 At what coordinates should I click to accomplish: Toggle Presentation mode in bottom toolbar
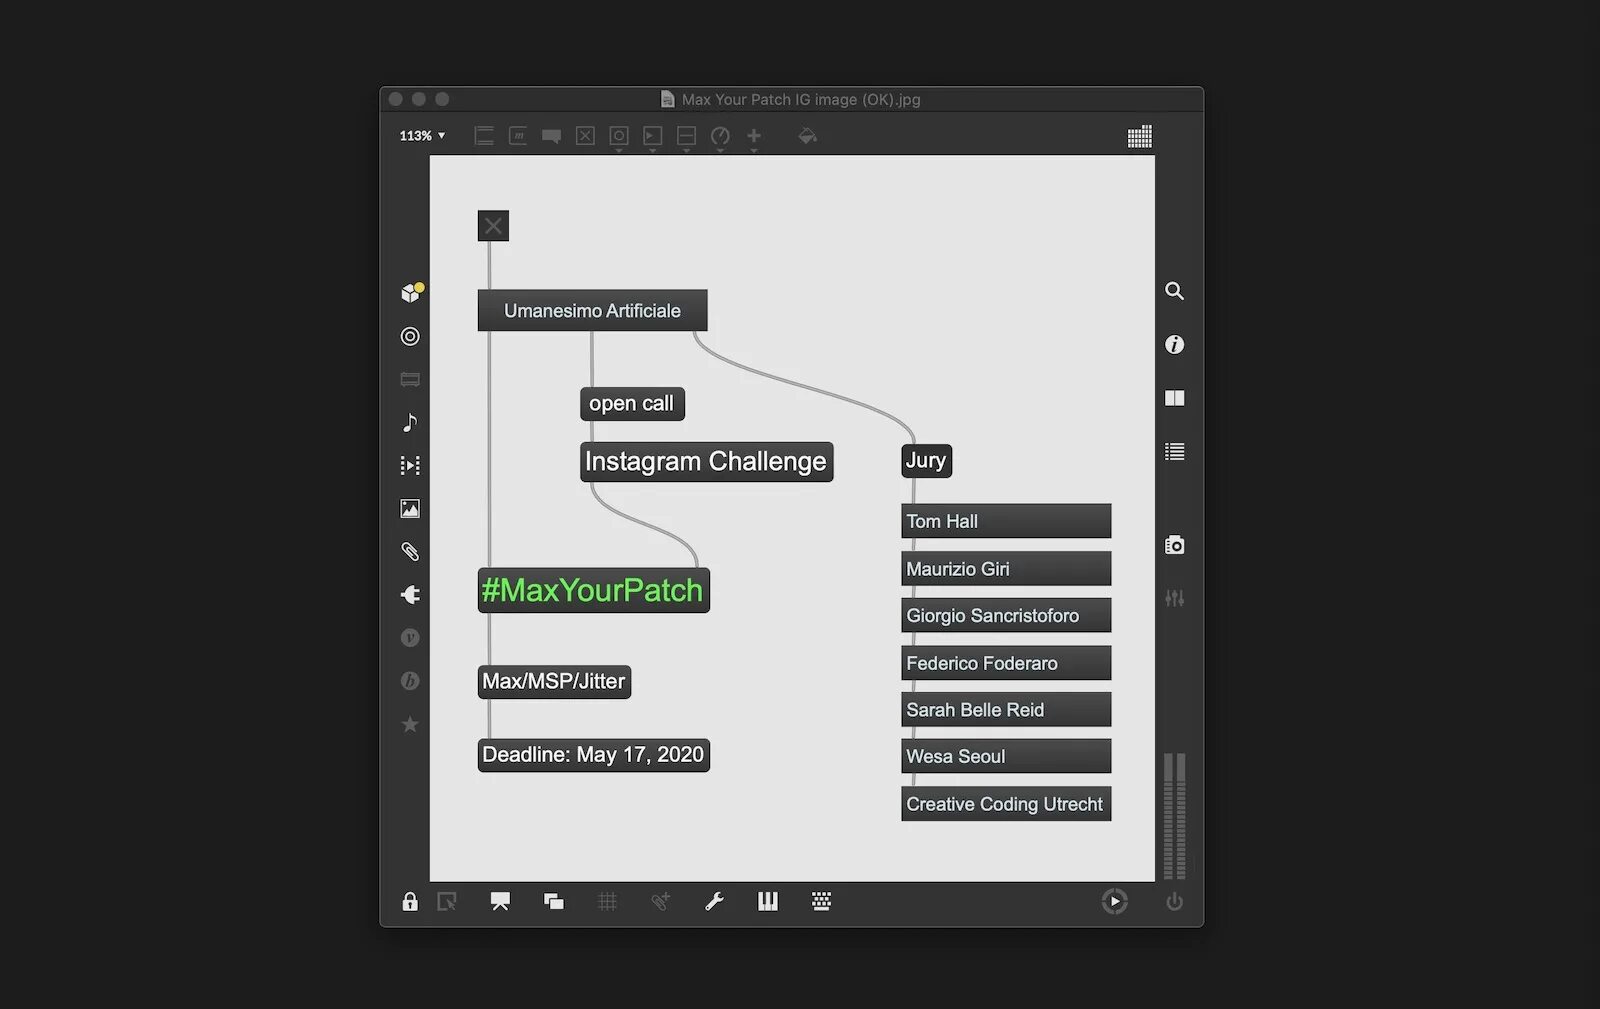(x=500, y=902)
